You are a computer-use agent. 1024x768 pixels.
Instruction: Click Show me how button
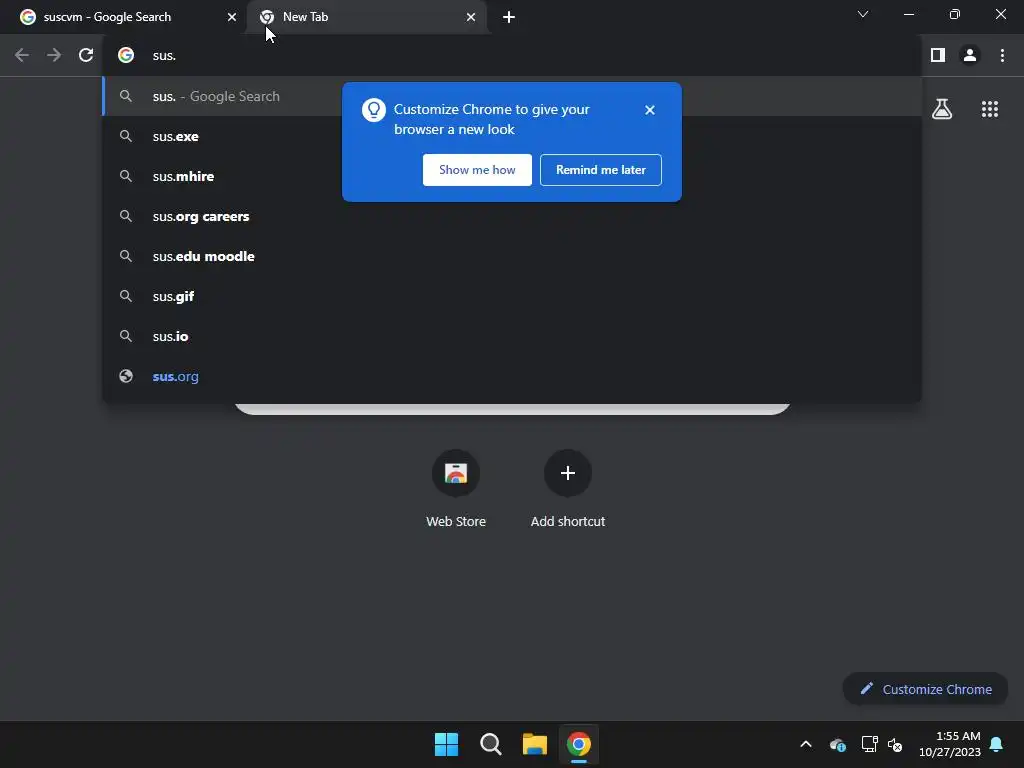click(477, 170)
